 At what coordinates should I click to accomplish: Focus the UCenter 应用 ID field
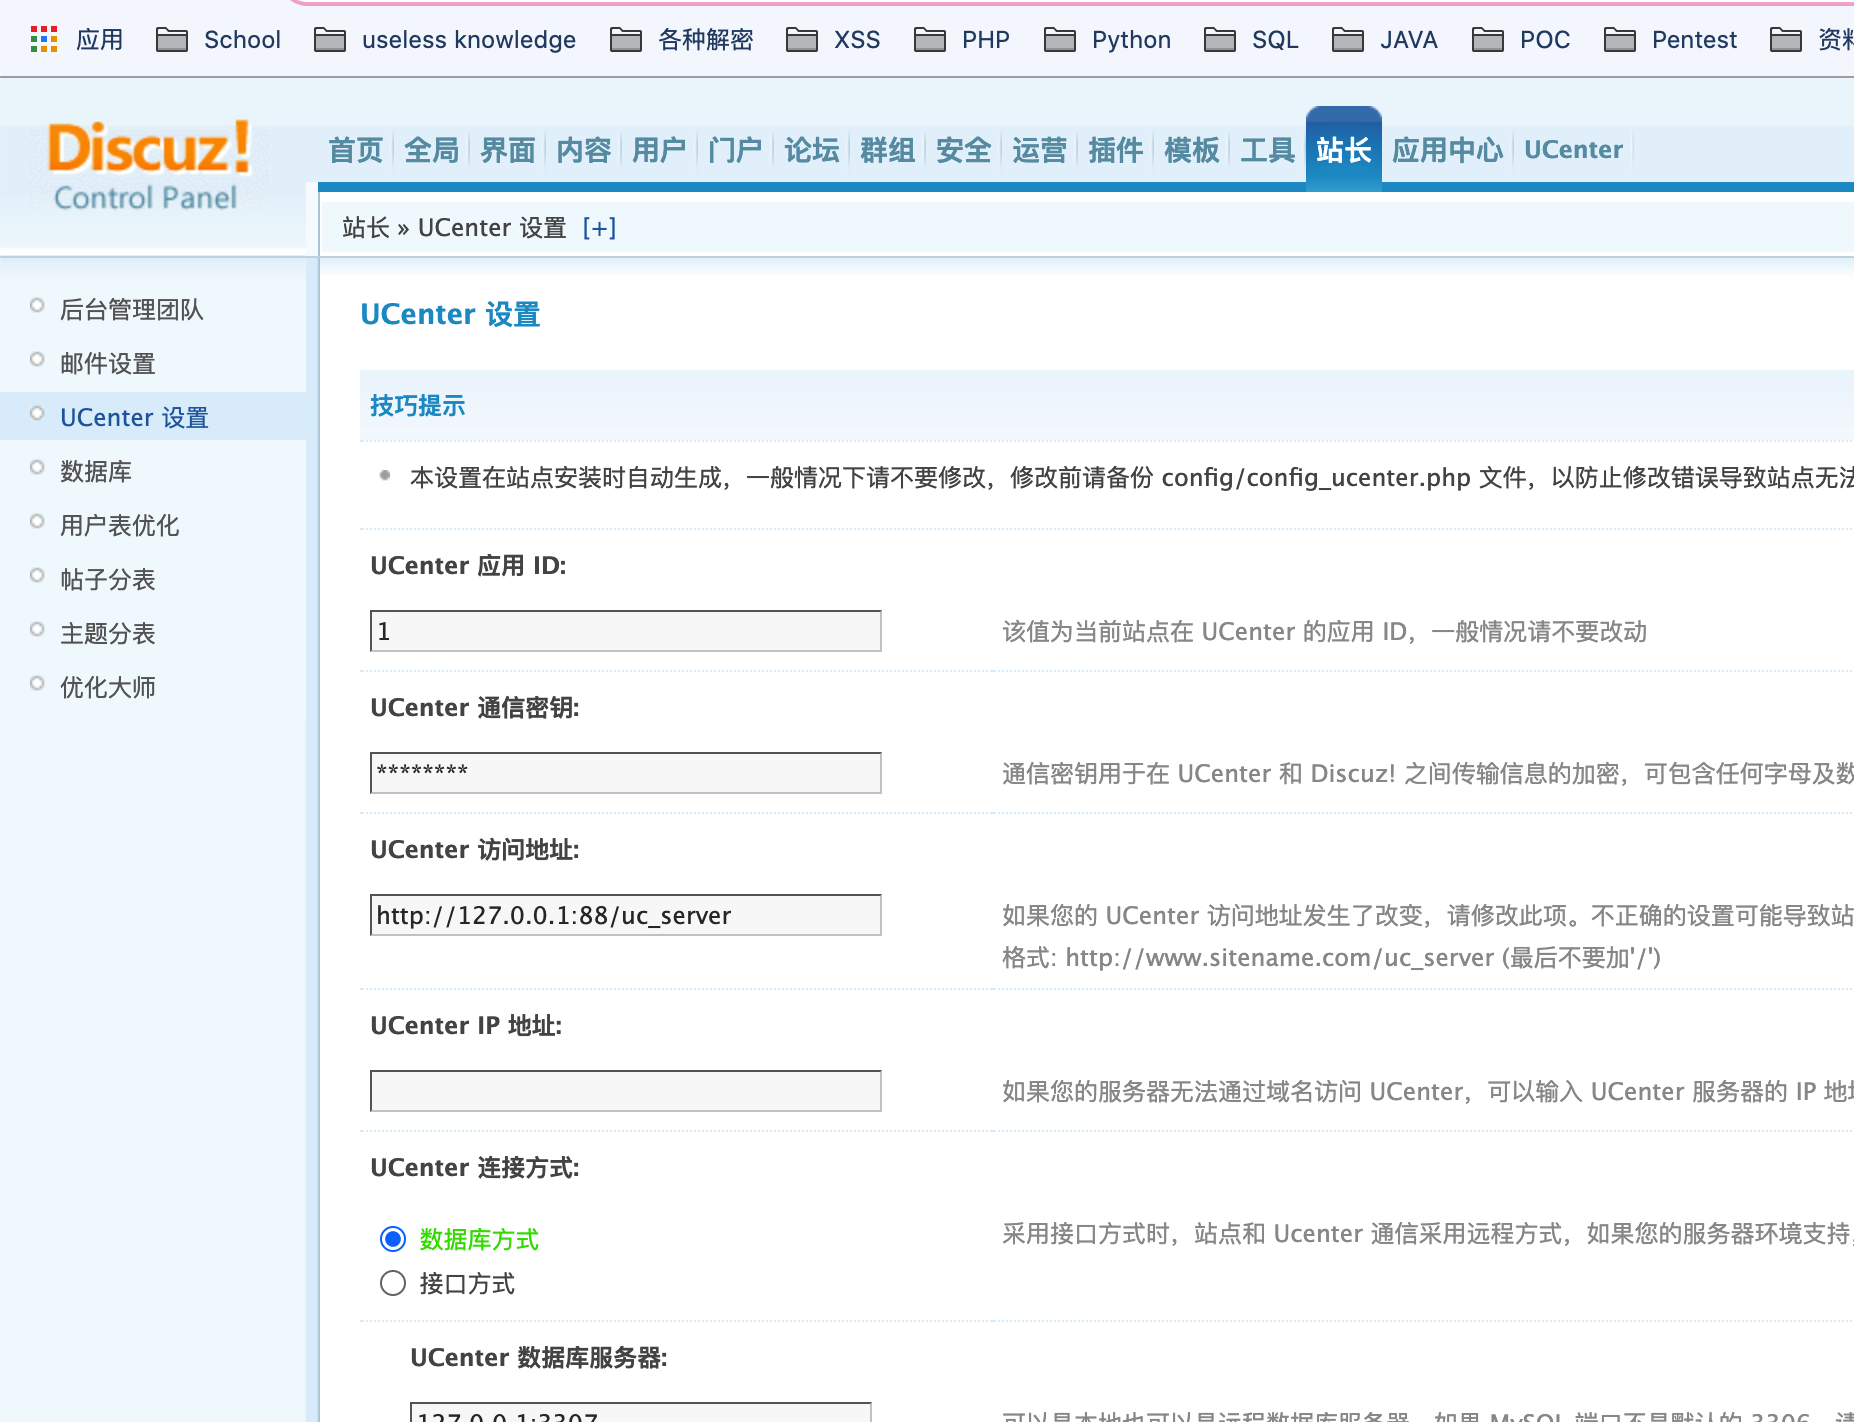pyautogui.click(x=626, y=631)
